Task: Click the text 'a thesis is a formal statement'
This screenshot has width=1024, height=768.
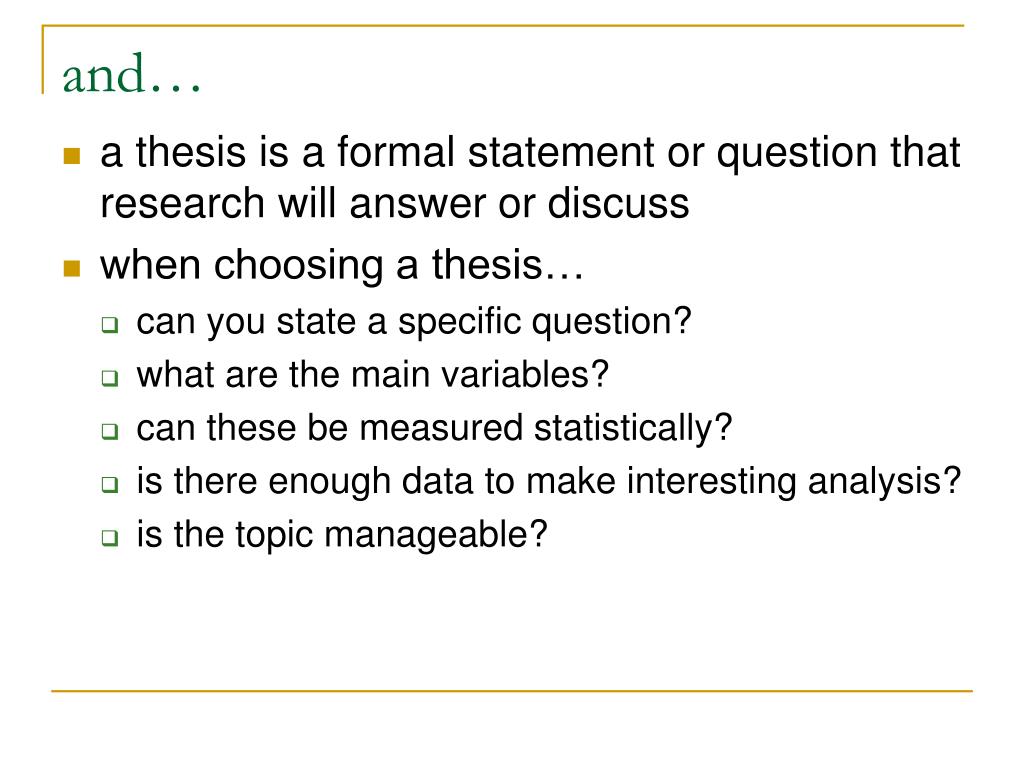Action: [377, 152]
